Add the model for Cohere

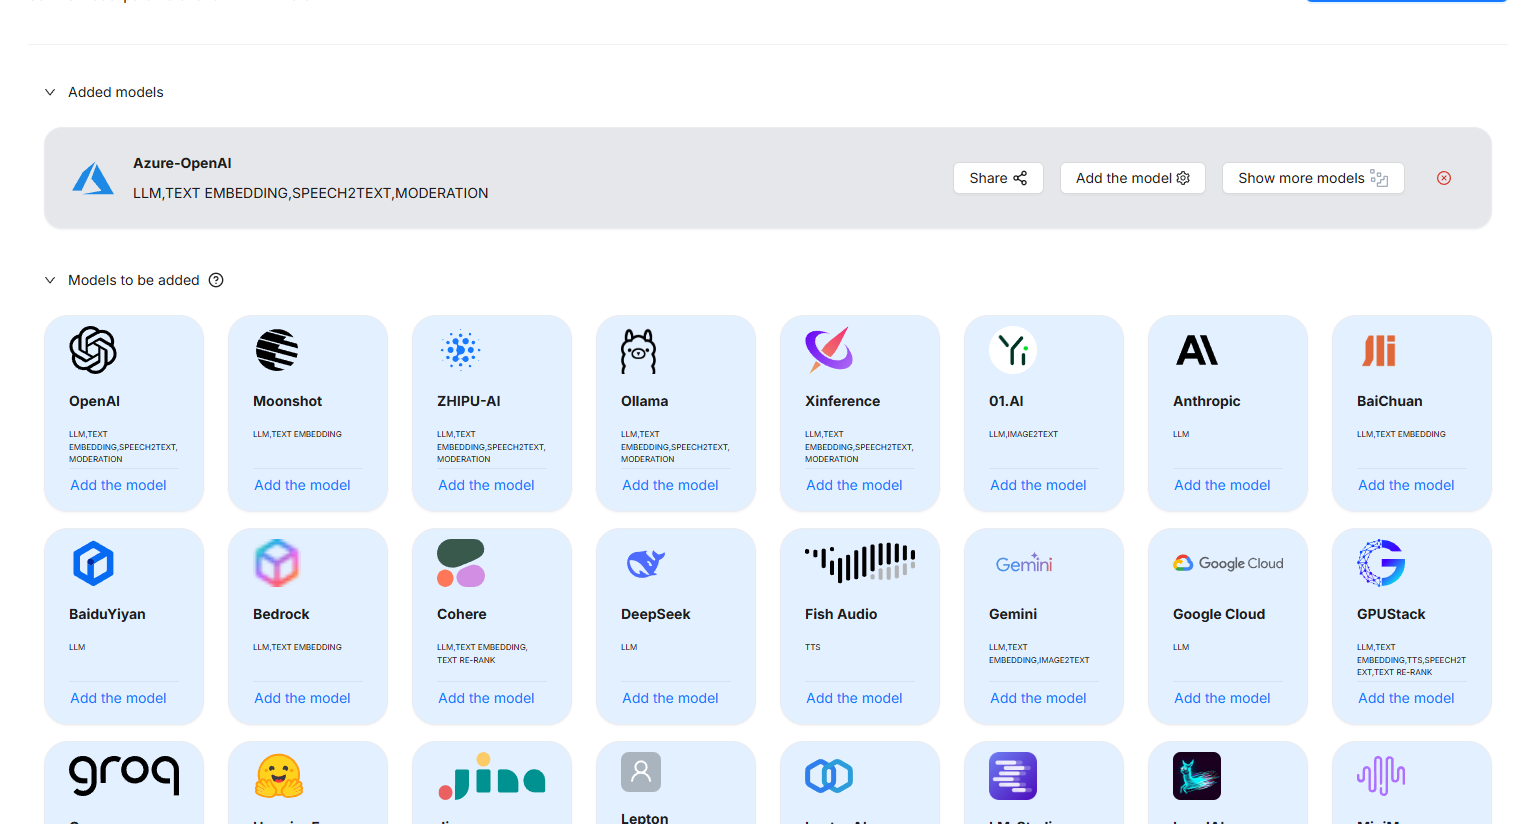point(486,698)
